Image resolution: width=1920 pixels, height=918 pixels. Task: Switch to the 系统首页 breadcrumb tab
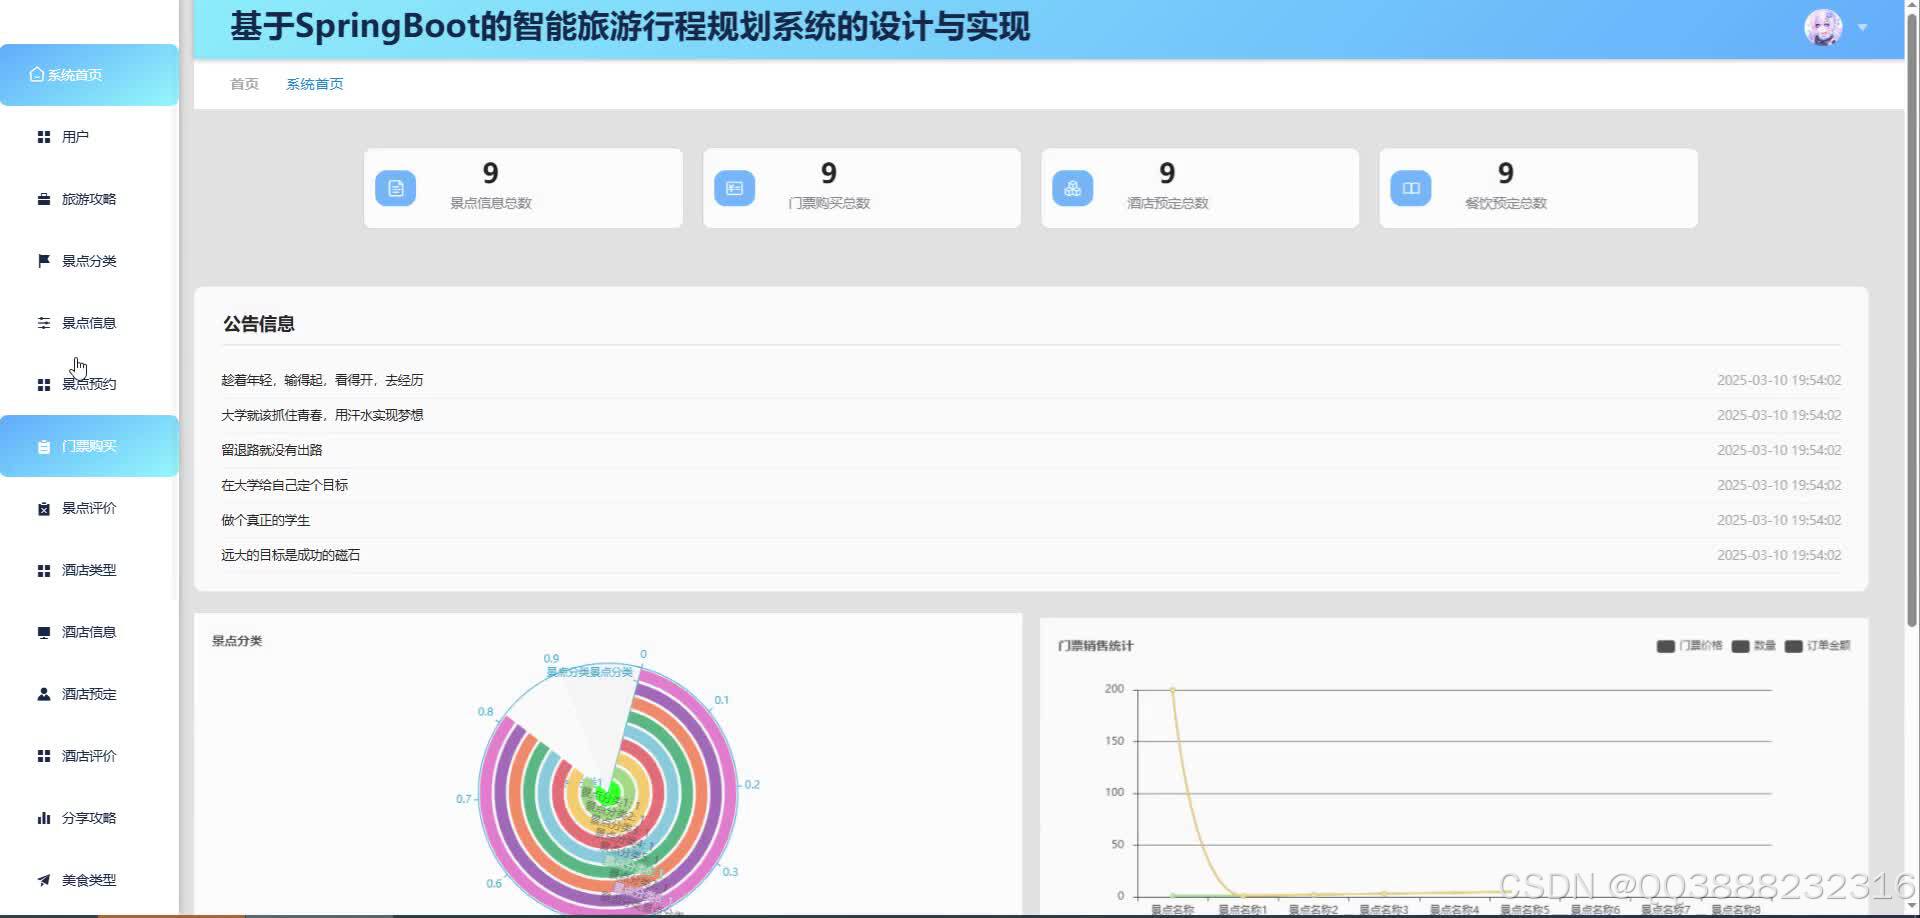click(314, 83)
